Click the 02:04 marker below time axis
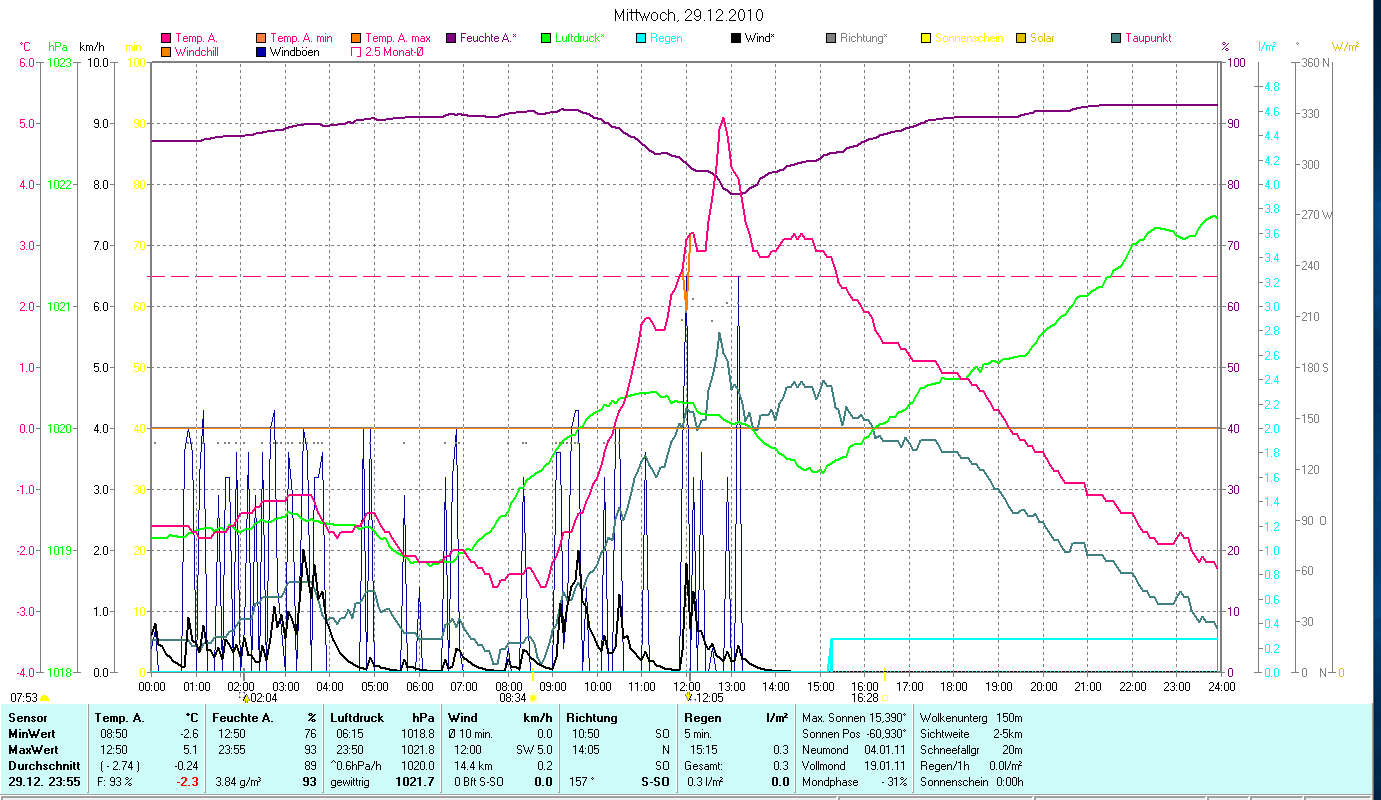This screenshot has width=1381, height=800. (259, 698)
